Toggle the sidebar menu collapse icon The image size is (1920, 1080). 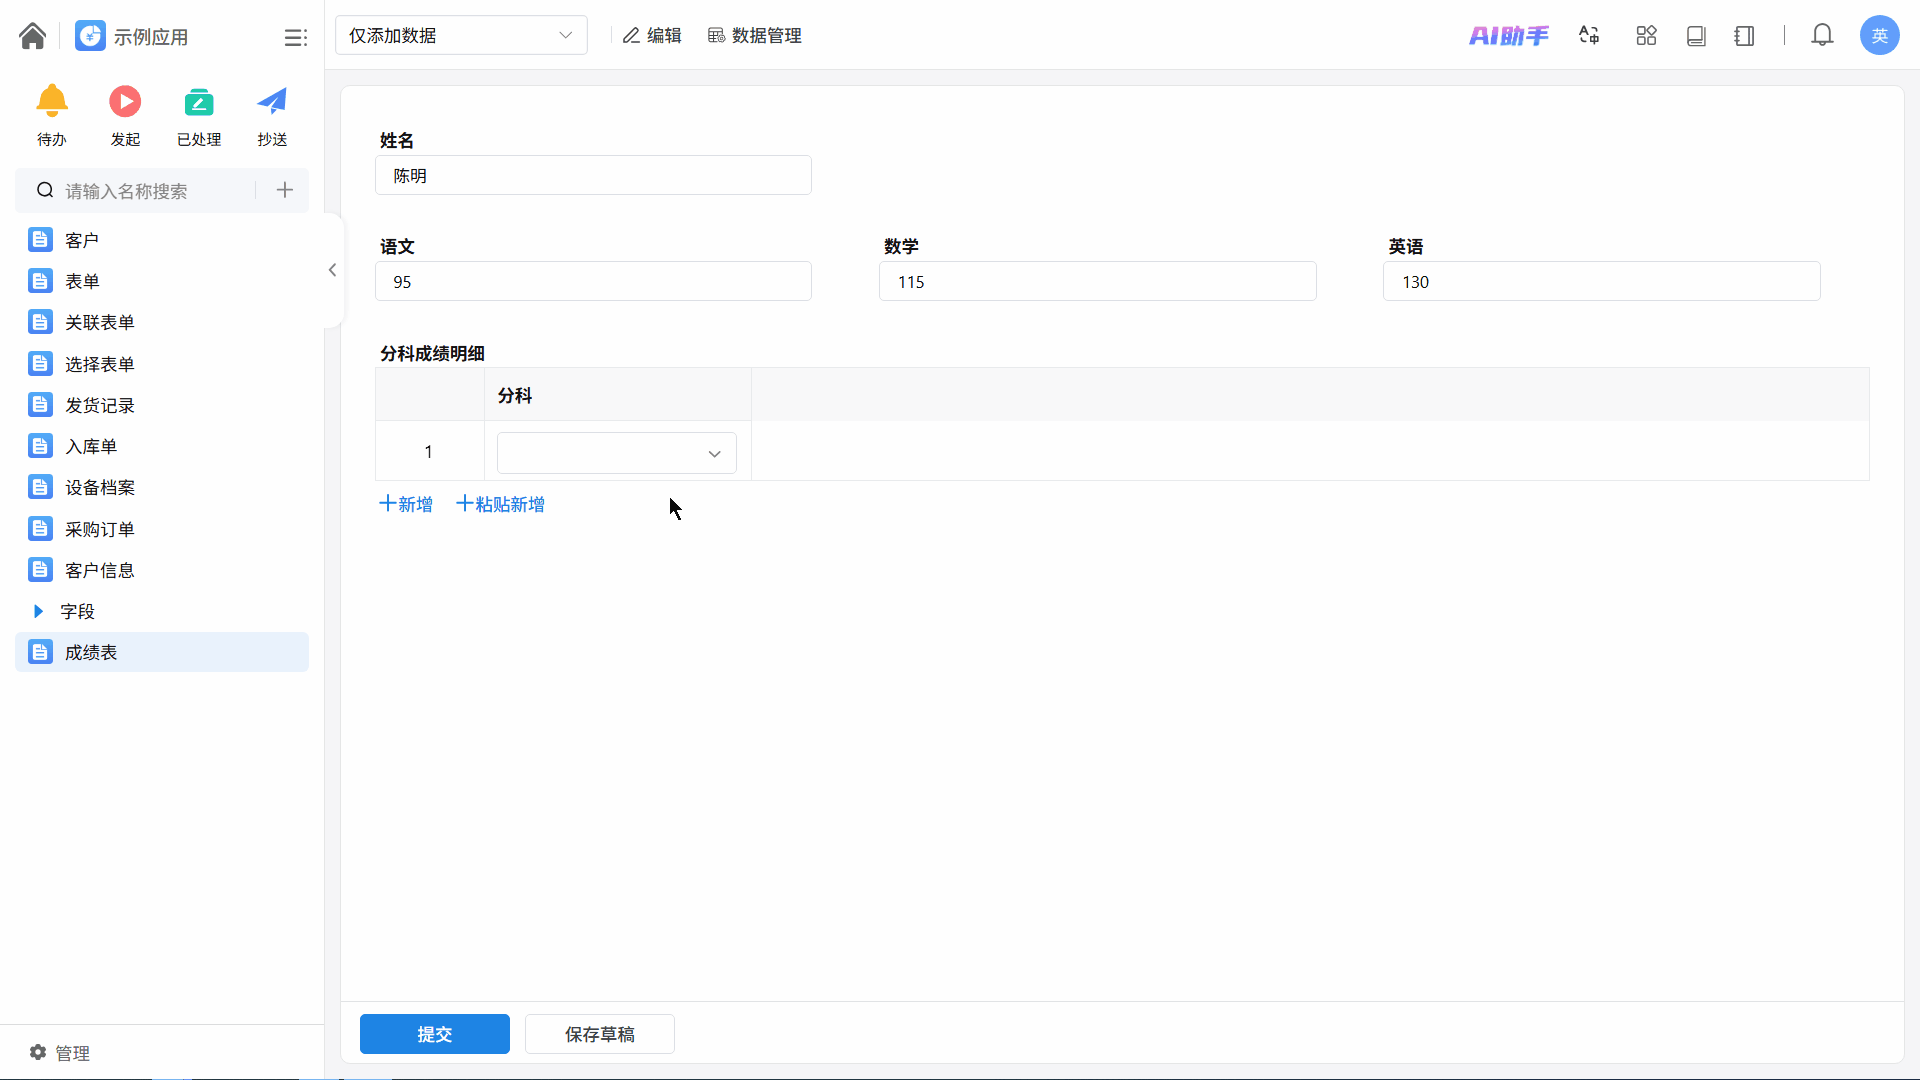(295, 37)
